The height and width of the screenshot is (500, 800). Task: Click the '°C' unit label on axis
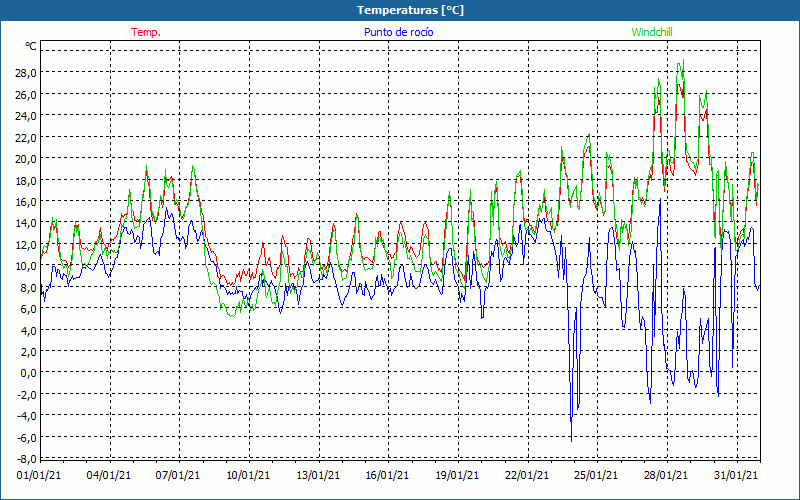click(x=31, y=46)
